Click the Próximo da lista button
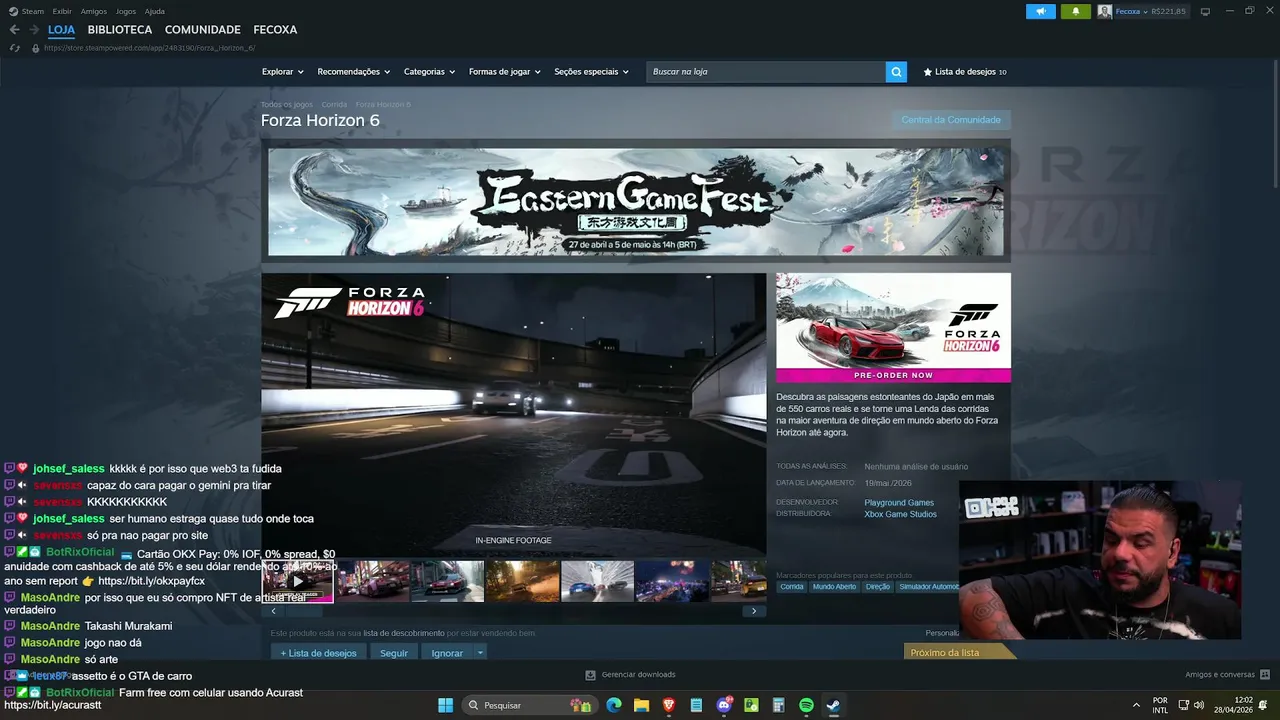The image size is (1280, 720). [958, 652]
